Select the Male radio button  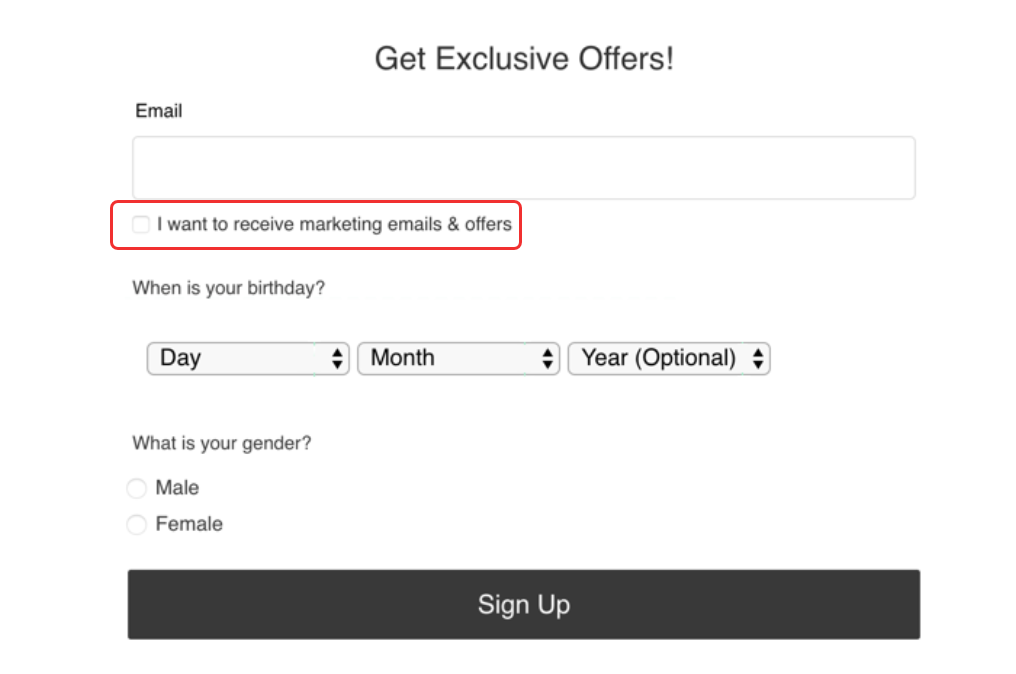[x=137, y=489]
